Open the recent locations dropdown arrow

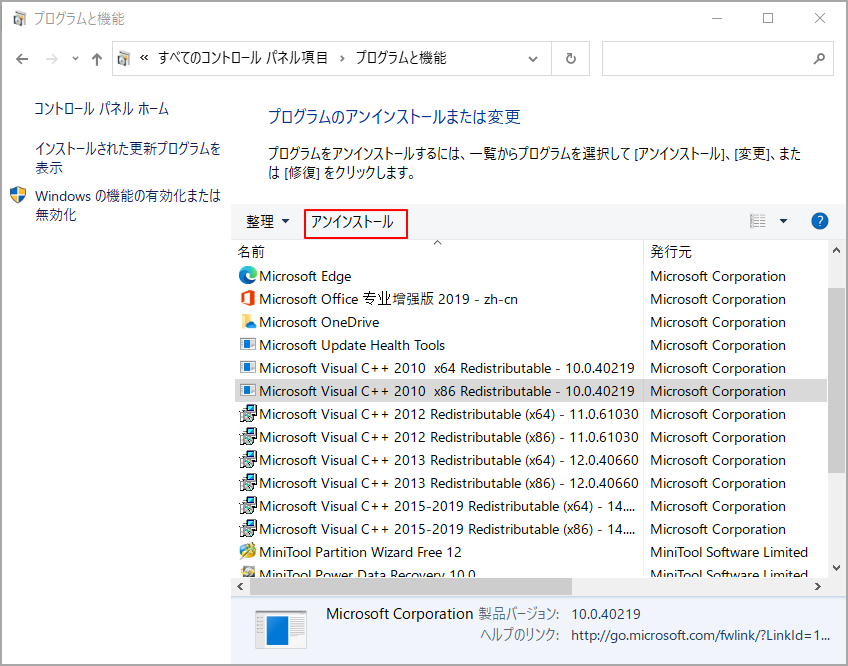click(x=75, y=58)
